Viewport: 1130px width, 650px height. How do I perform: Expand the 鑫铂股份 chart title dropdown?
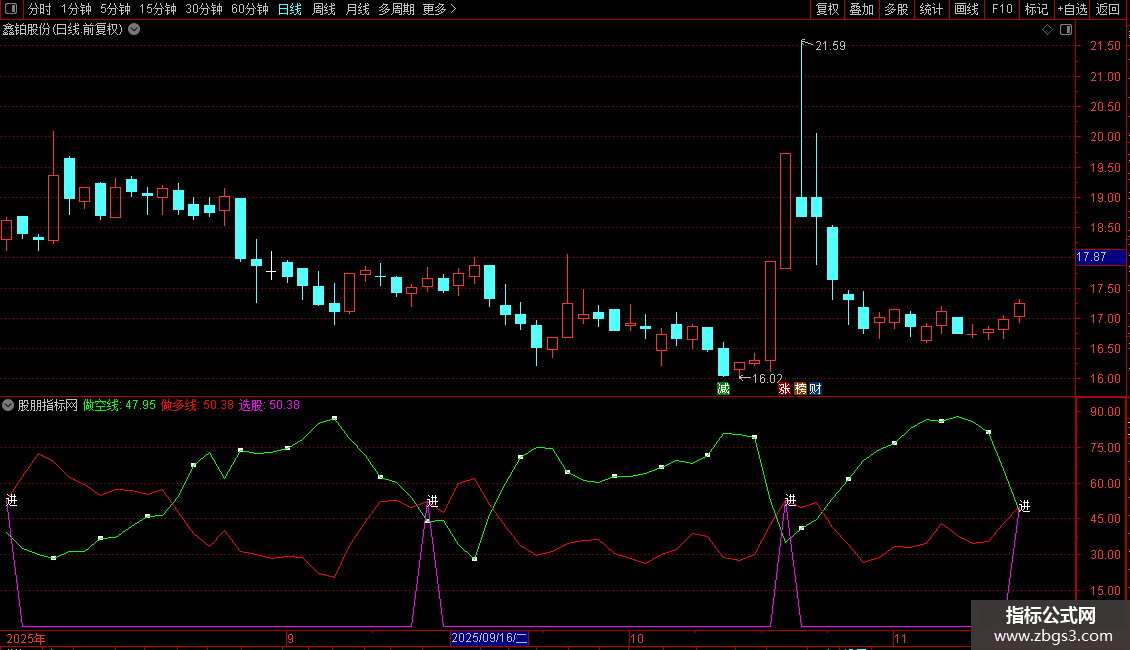[x=134, y=30]
